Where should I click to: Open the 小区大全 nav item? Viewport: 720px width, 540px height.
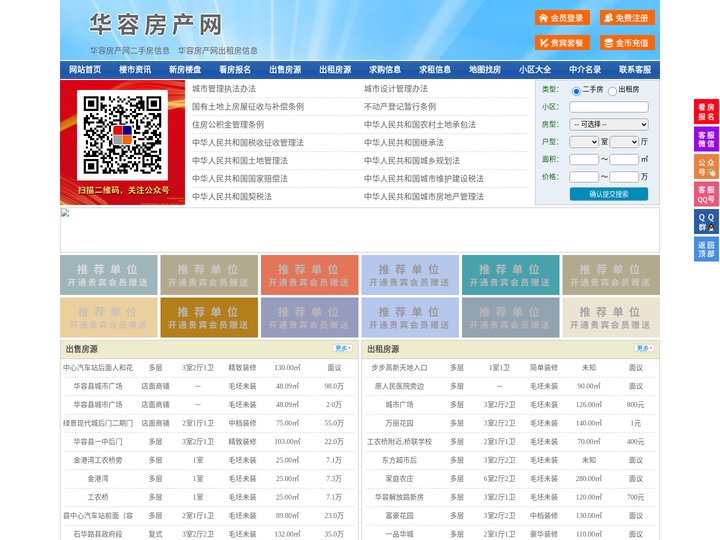(535, 70)
